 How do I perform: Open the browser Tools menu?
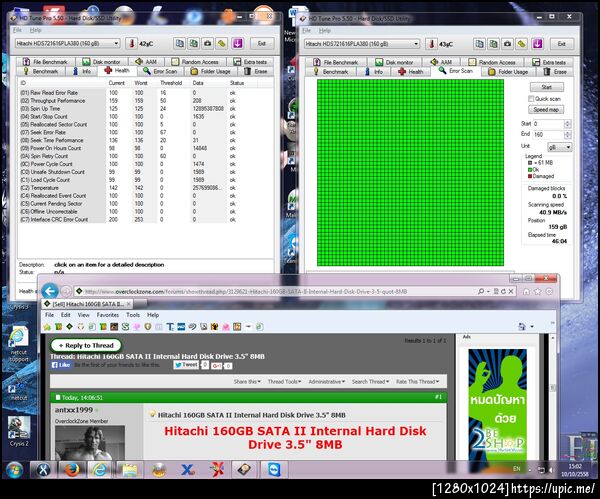[x=133, y=315]
